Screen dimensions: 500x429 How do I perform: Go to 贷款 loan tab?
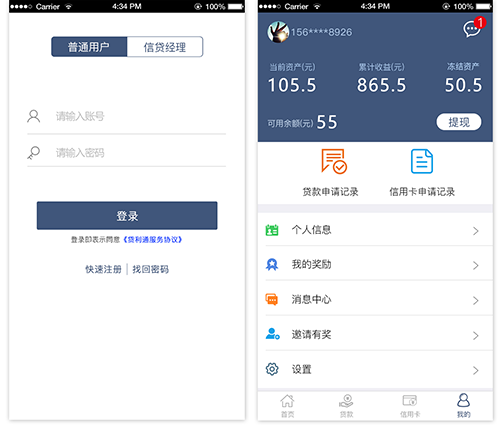pyautogui.click(x=346, y=405)
